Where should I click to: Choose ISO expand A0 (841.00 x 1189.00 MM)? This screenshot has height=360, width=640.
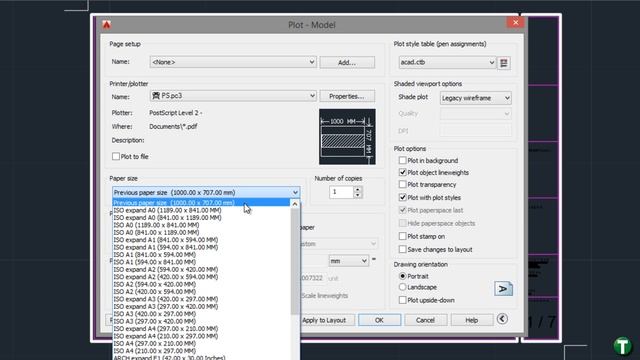tap(167, 218)
